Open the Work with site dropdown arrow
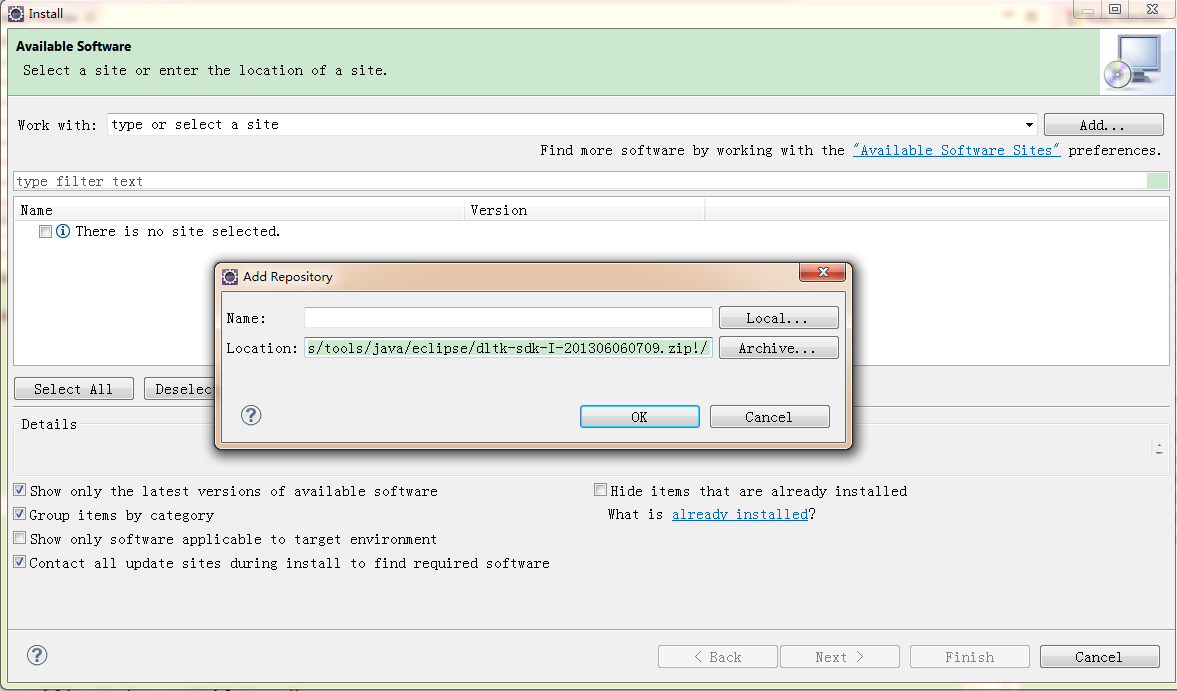 1029,125
